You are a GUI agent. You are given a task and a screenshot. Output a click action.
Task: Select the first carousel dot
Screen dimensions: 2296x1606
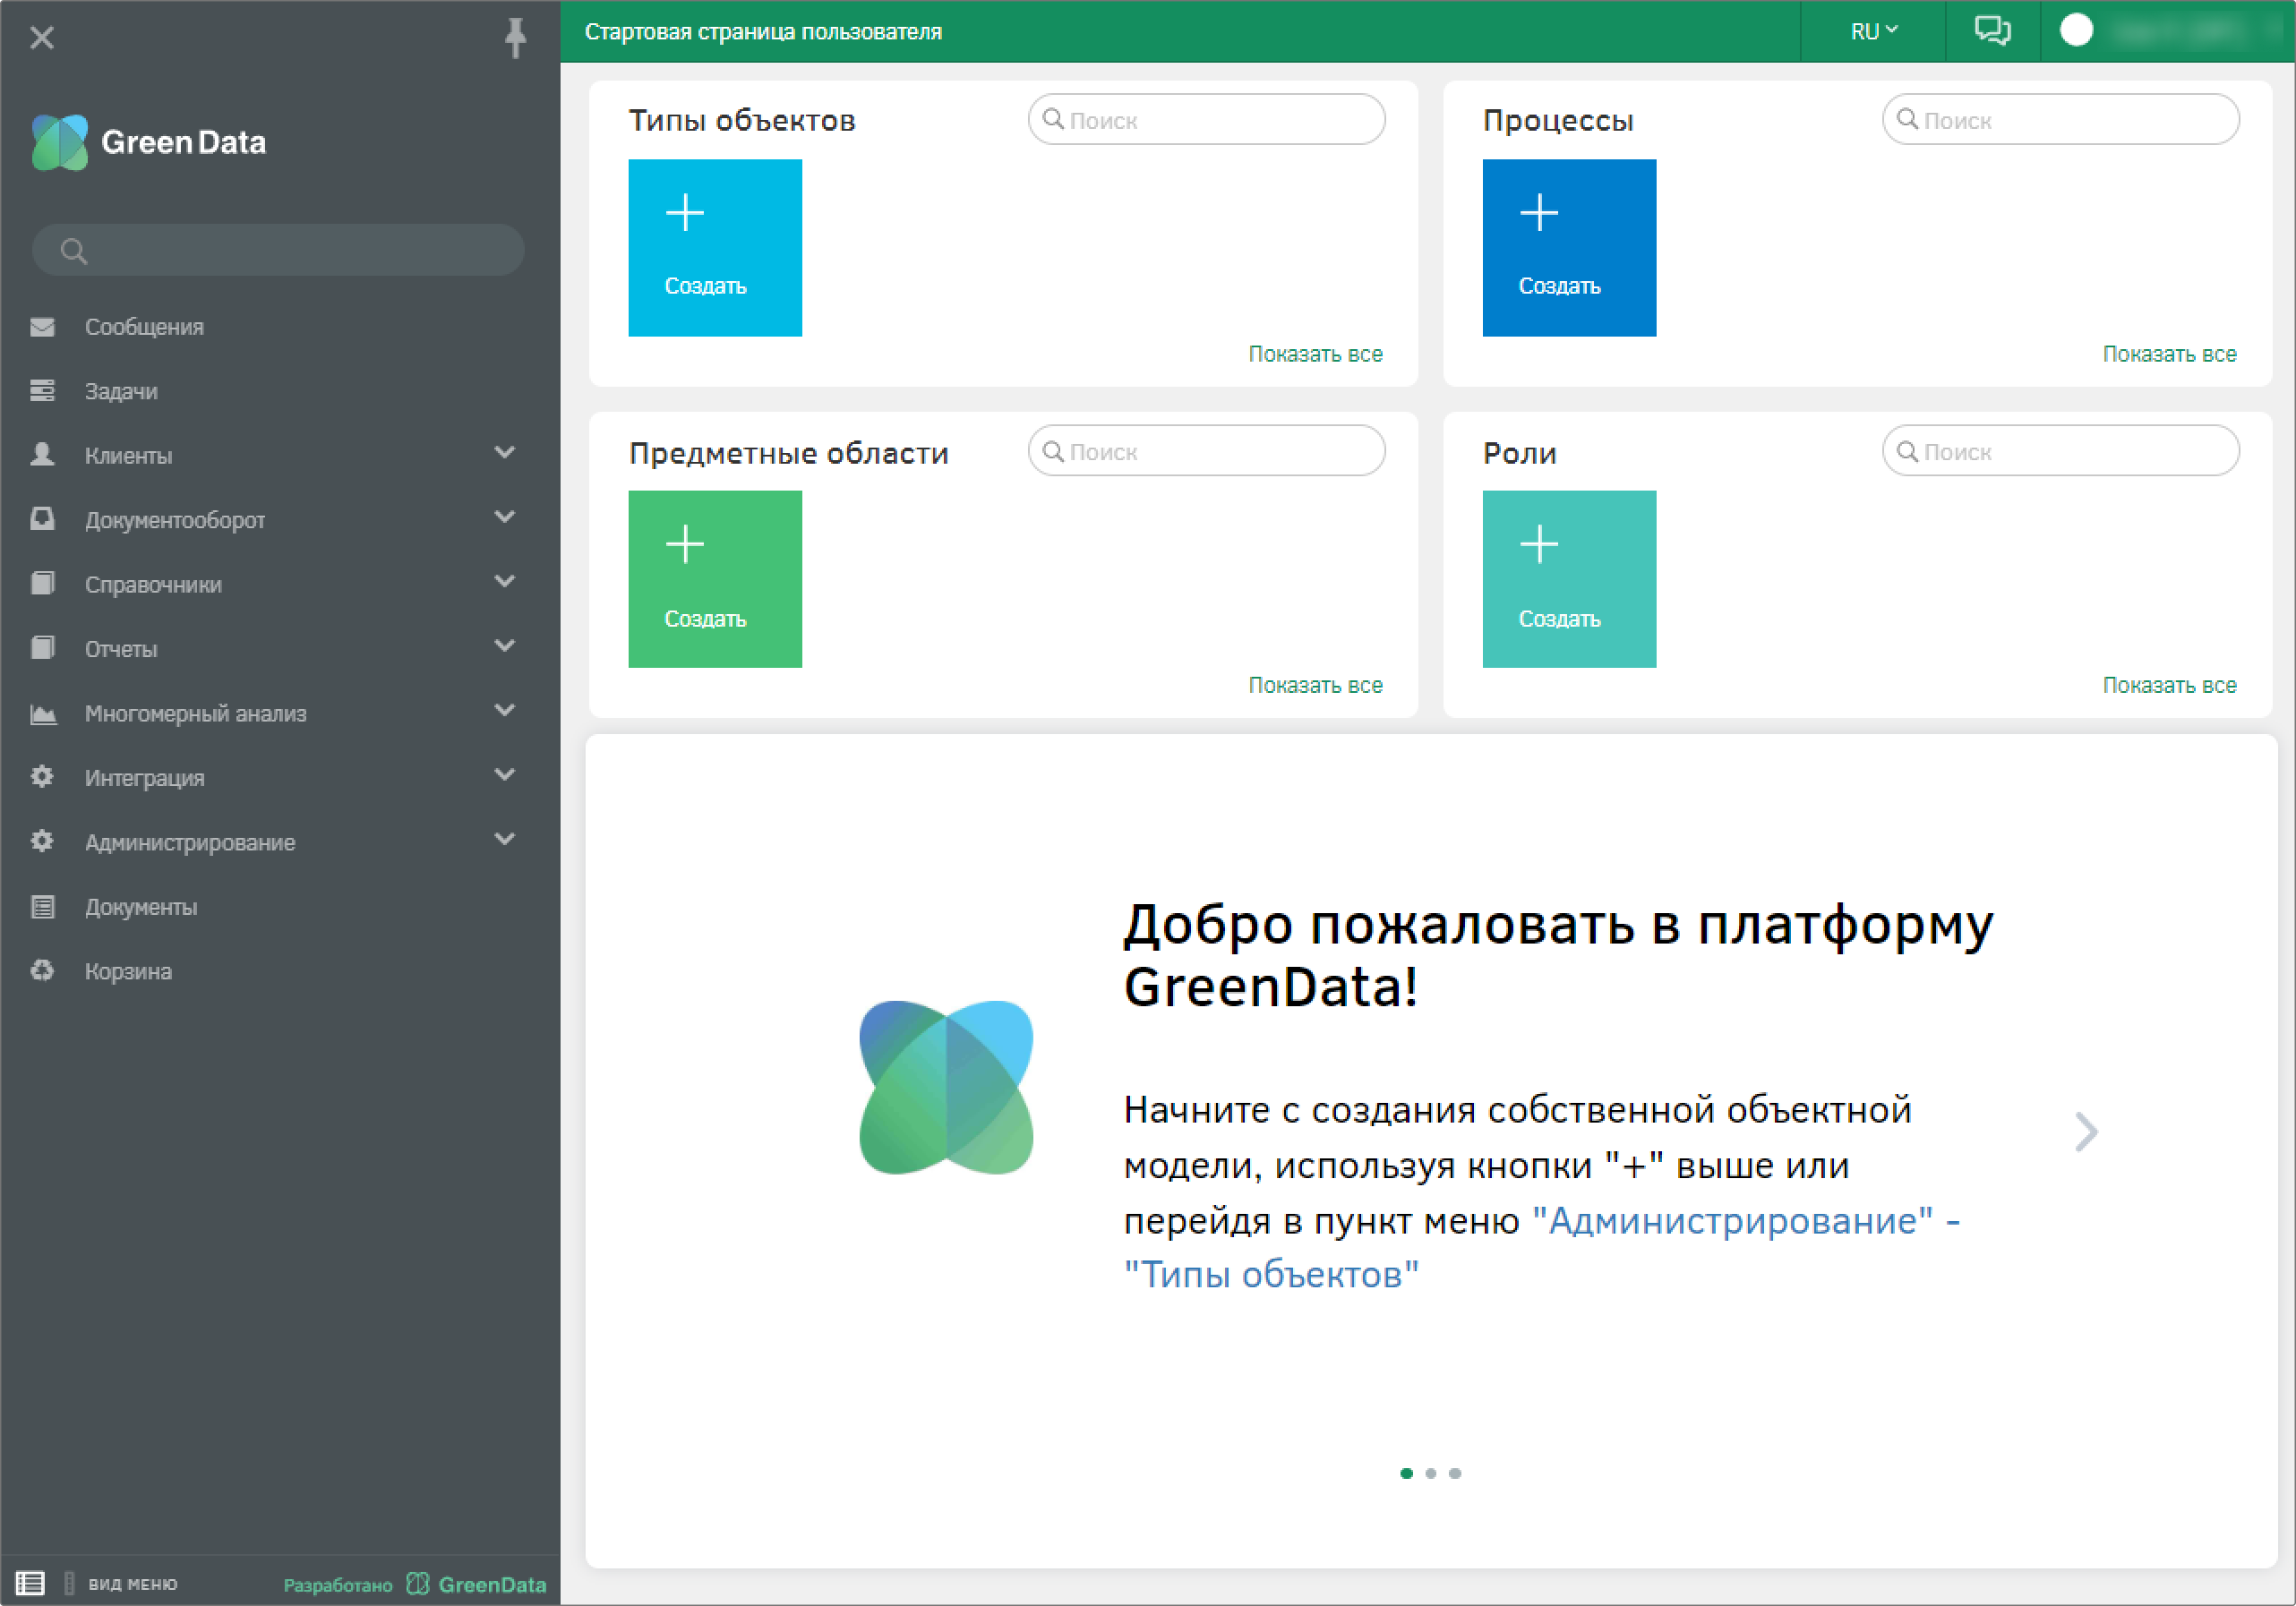click(x=1406, y=1473)
